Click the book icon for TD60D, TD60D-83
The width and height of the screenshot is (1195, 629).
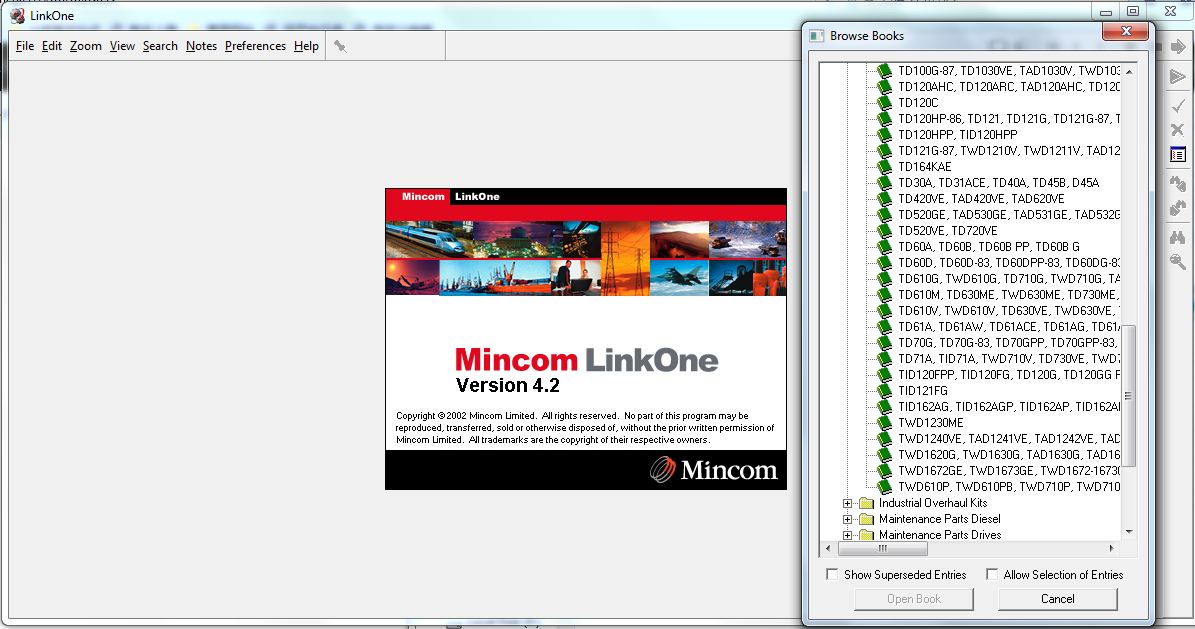pyautogui.click(x=884, y=263)
